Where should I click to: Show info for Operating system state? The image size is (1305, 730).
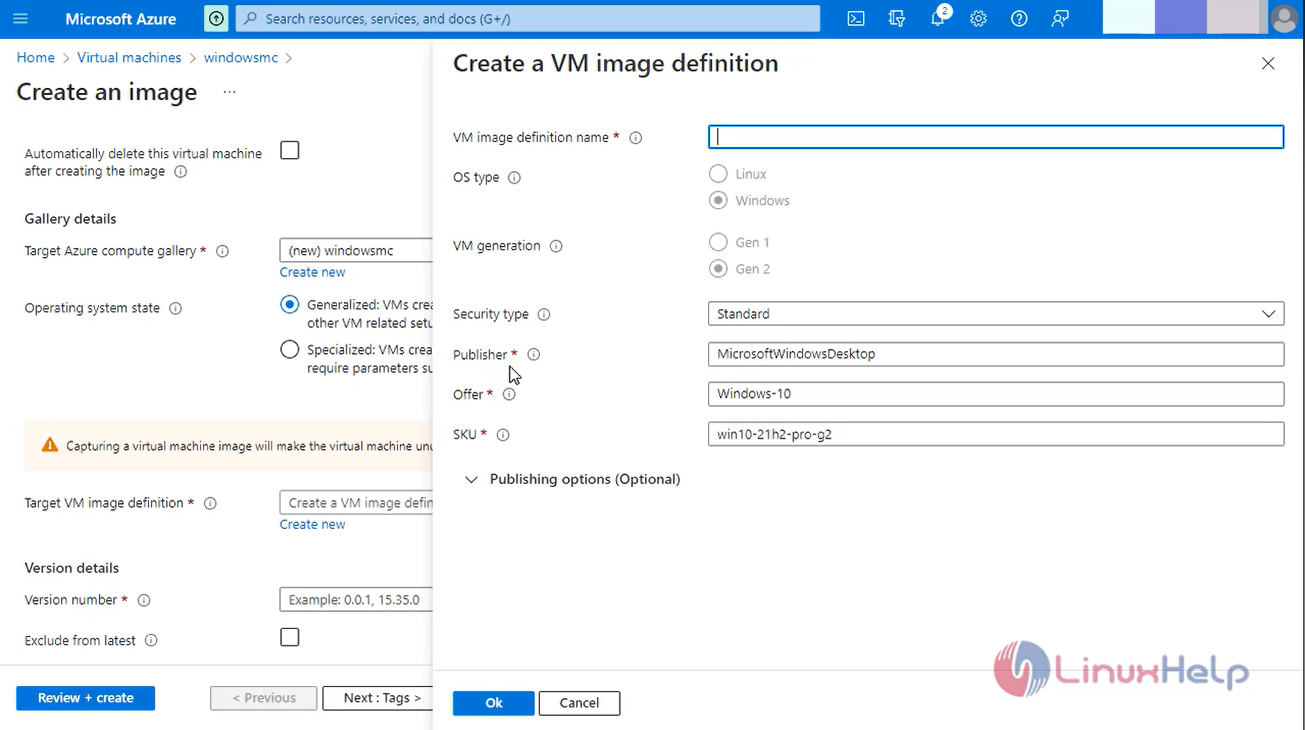tap(175, 308)
